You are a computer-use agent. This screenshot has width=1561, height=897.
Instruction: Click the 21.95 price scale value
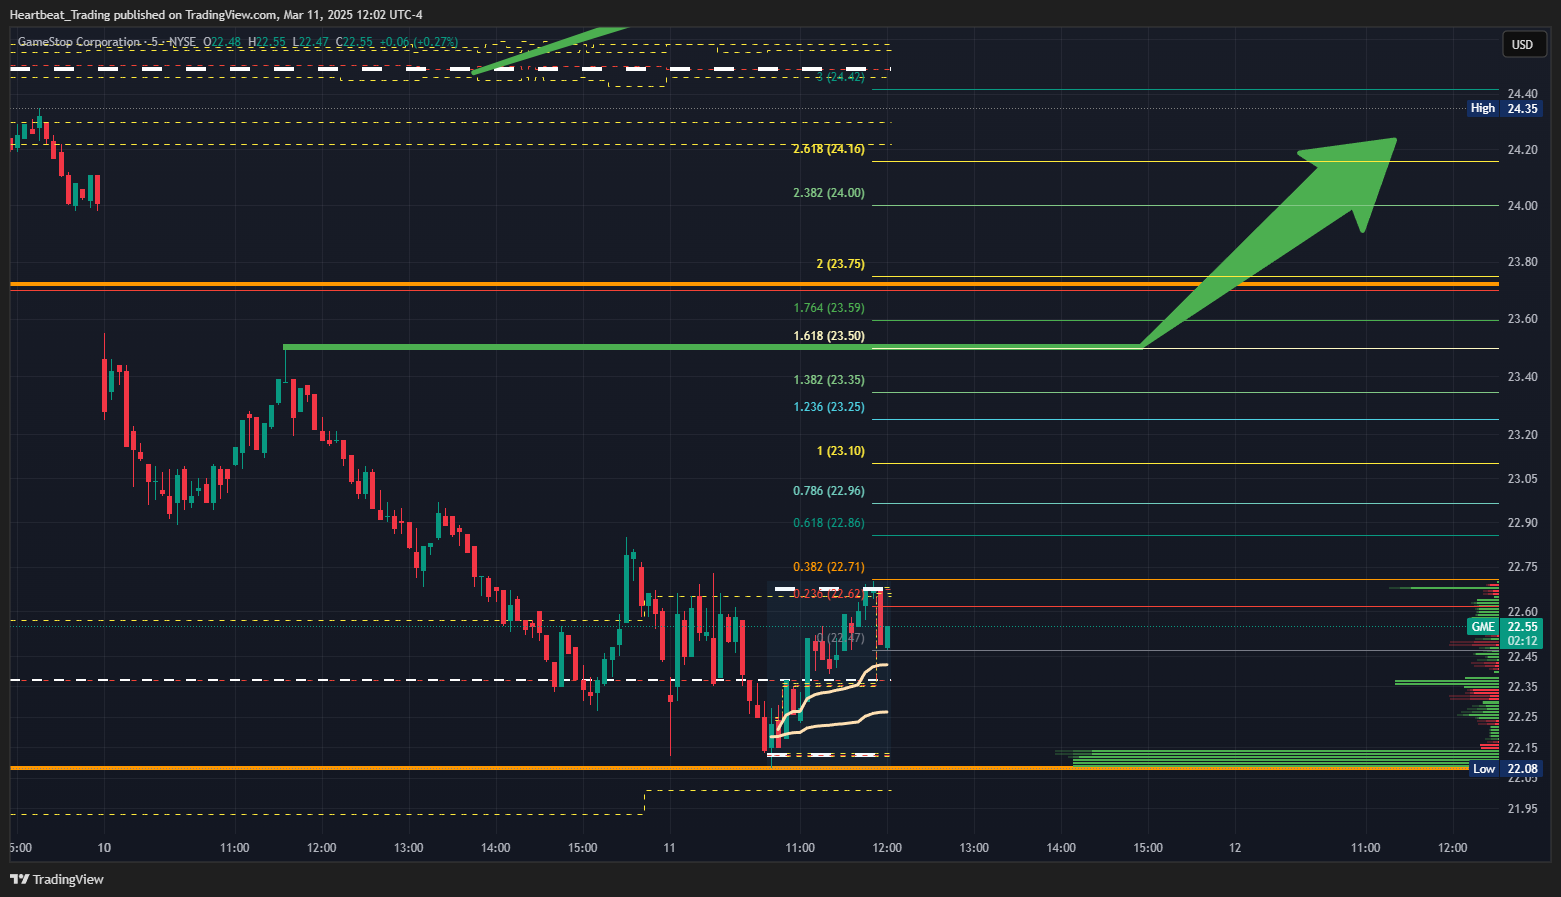[1522, 808]
